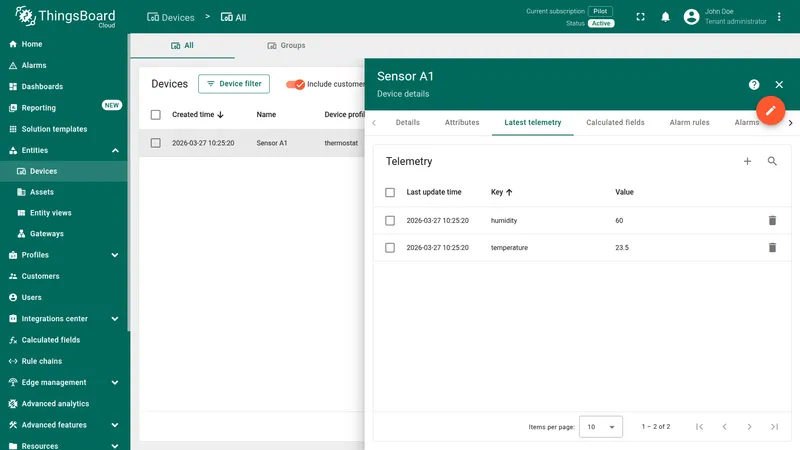Open Alarm rules tab
The height and width of the screenshot is (450, 800).
pos(689,122)
